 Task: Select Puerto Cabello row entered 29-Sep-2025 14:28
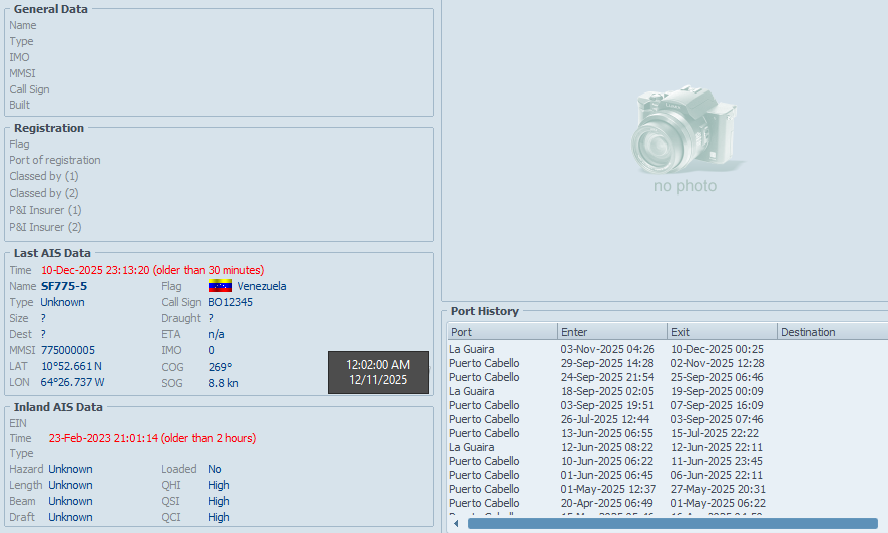(668, 363)
